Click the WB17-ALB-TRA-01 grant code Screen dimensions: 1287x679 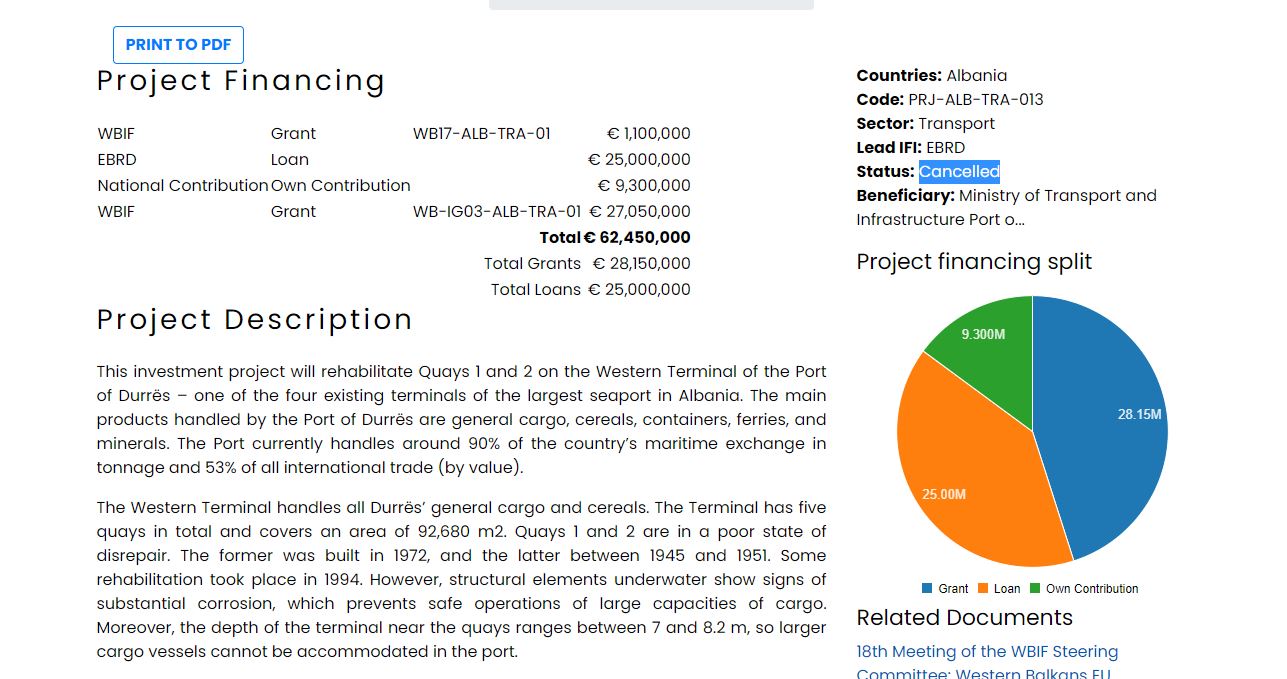pos(481,134)
